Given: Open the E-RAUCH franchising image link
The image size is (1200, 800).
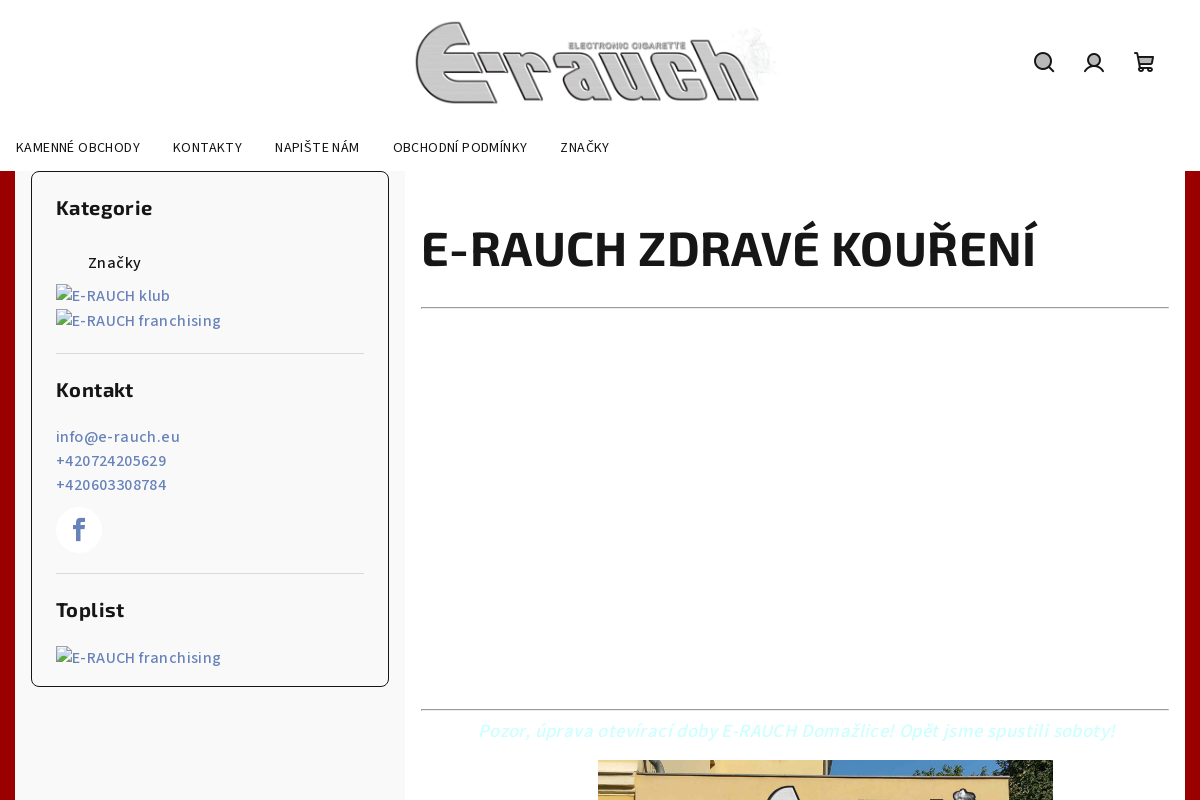Looking at the screenshot, I should tap(138, 320).
